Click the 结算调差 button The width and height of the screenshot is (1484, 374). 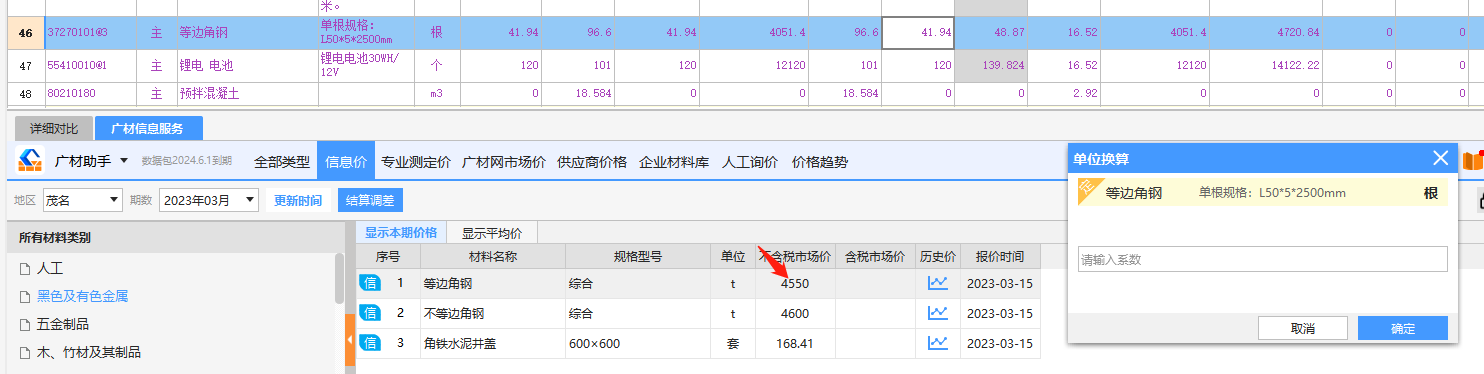tap(370, 200)
